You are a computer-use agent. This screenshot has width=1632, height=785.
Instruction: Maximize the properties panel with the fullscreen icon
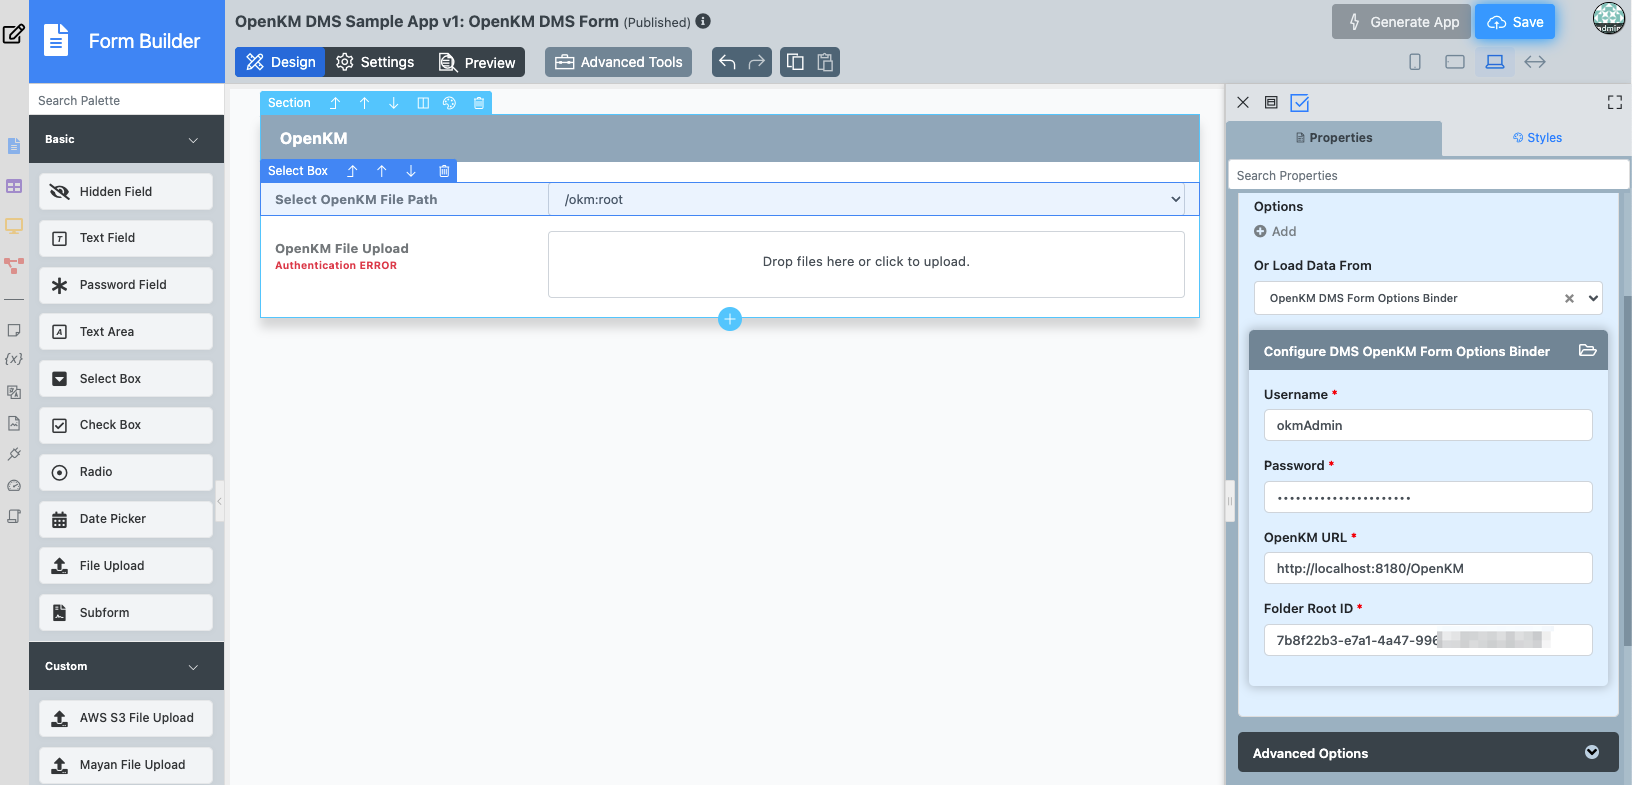1615,102
